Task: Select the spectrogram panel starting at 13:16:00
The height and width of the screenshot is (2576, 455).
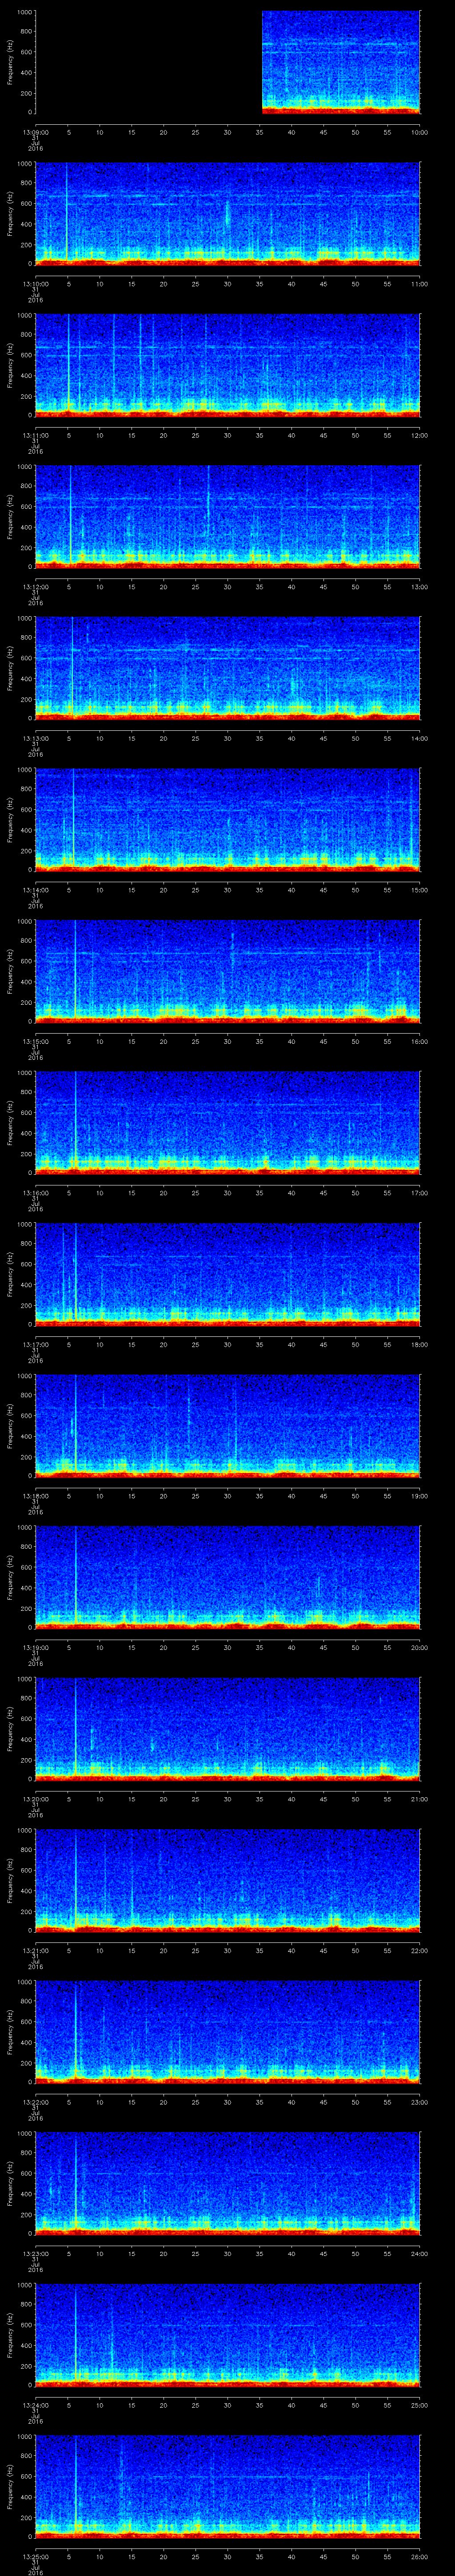Action: [228, 1122]
